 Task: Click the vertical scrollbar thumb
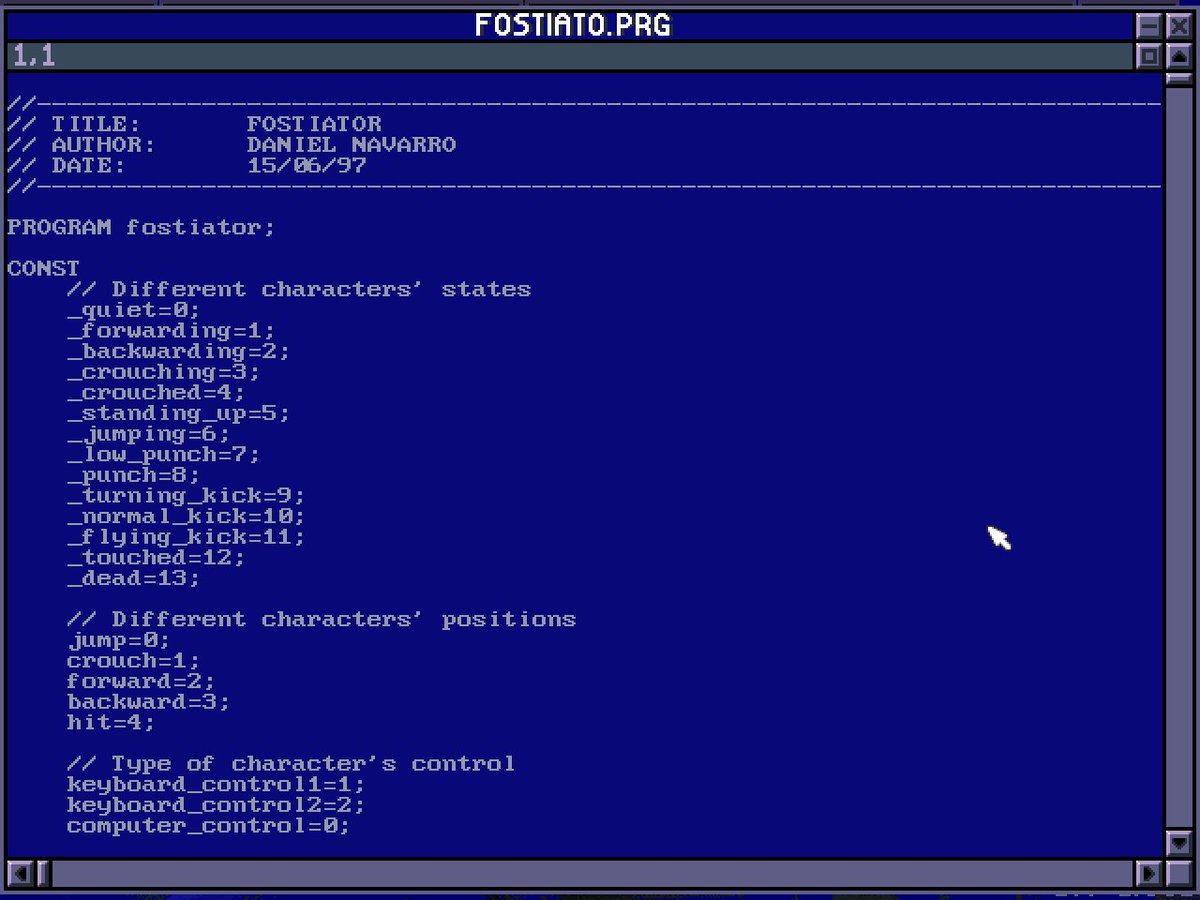click(x=1179, y=79)
